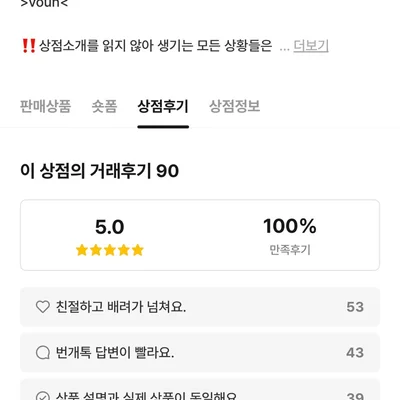
Task: Go to the 상점정보 tab
Action: 235,107
